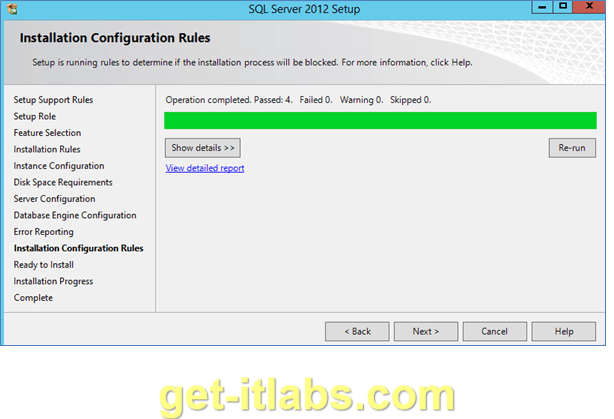The height and width of the screenshot is (419, 614).
Task: Select the Ready to Install step
Action: pyautogui.click(x=43, y=265)
